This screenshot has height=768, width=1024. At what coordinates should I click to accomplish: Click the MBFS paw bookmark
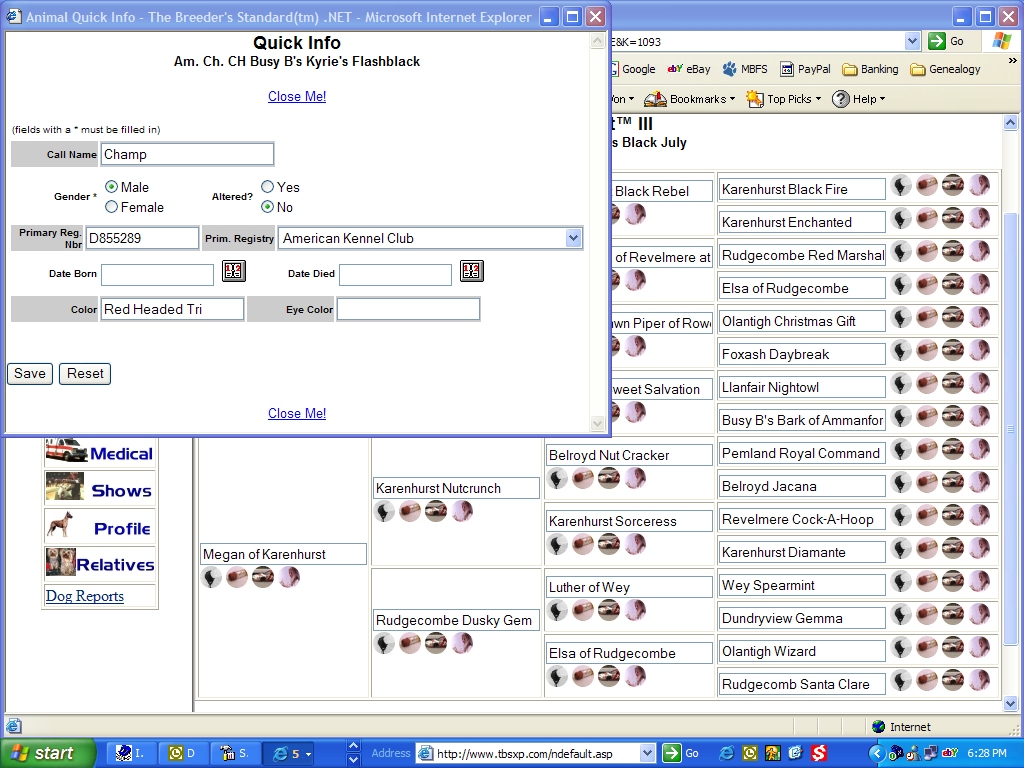pos(745,69)
